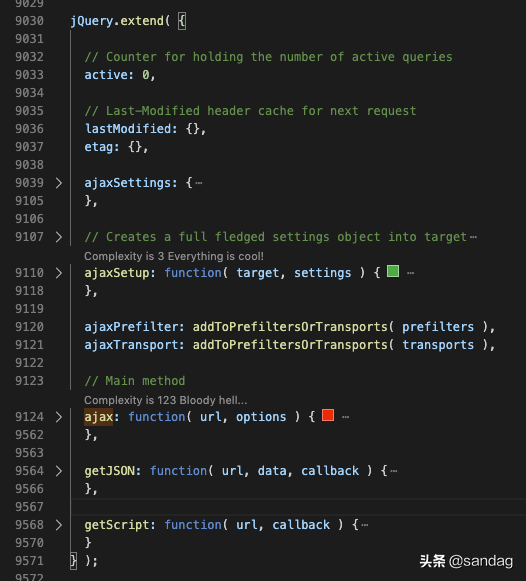This screenshot has width=526, height=581.
Task: Click the fold ellipsis on the ajax function line
Action: tap(346, 417)
